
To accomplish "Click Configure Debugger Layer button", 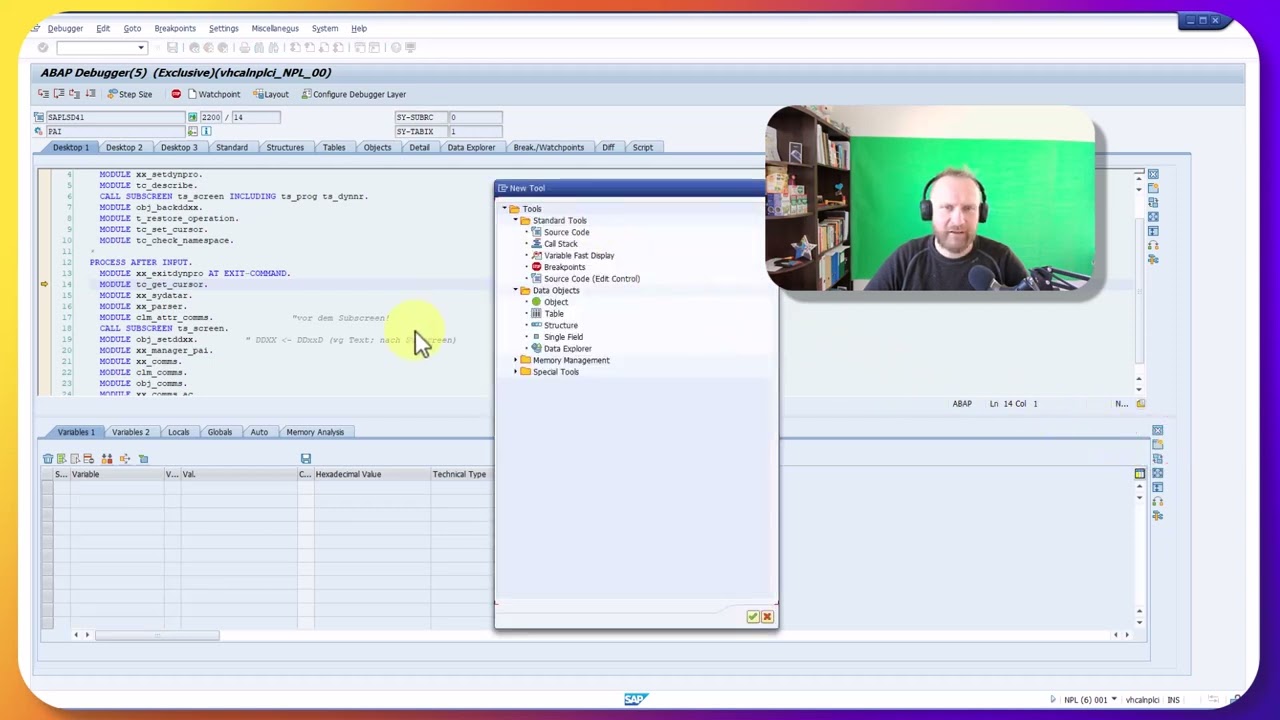I will tap(353, 94).
